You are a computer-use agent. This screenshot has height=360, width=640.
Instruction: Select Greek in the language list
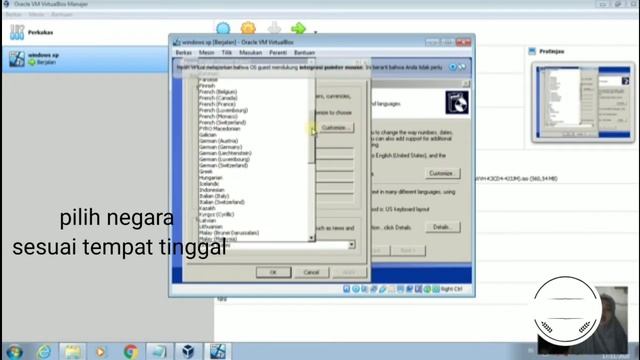click(x=206, y=171)
